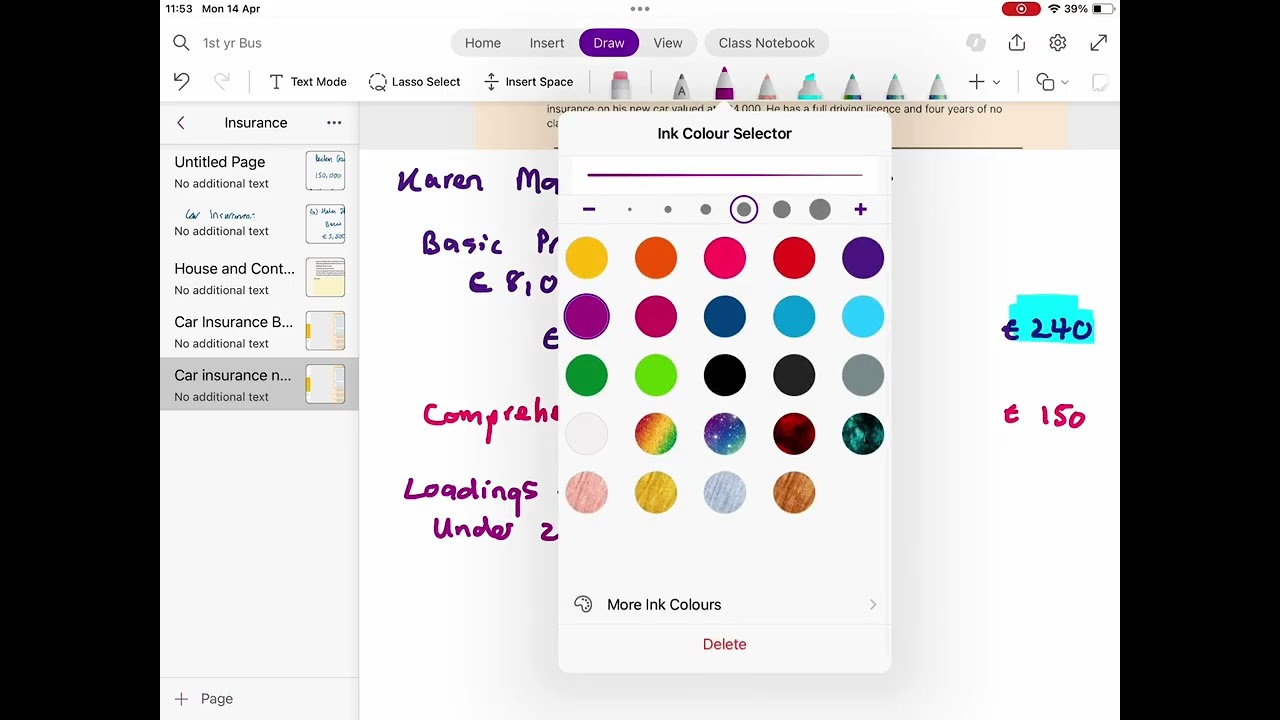This screenshot has width=1280, height=720.
Task: Select the purple pen tool
Action: click(x=724, y=84)
